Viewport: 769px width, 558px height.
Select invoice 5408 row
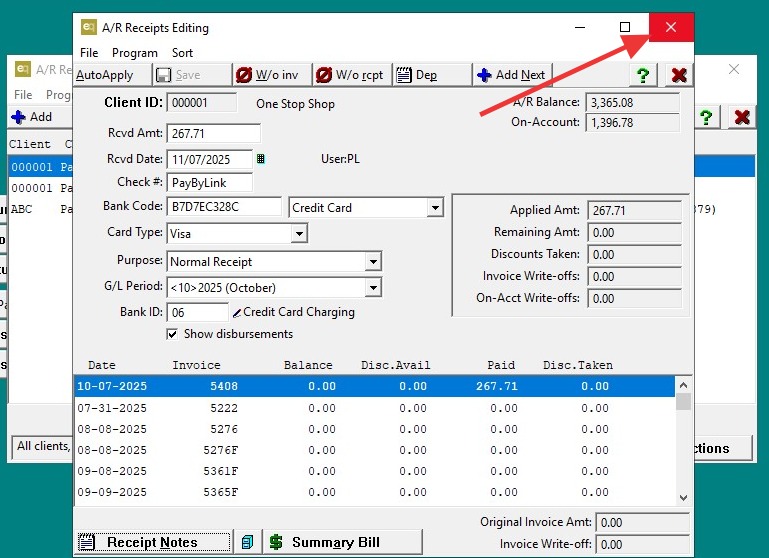pyautogui.click(x=375, y=386)
